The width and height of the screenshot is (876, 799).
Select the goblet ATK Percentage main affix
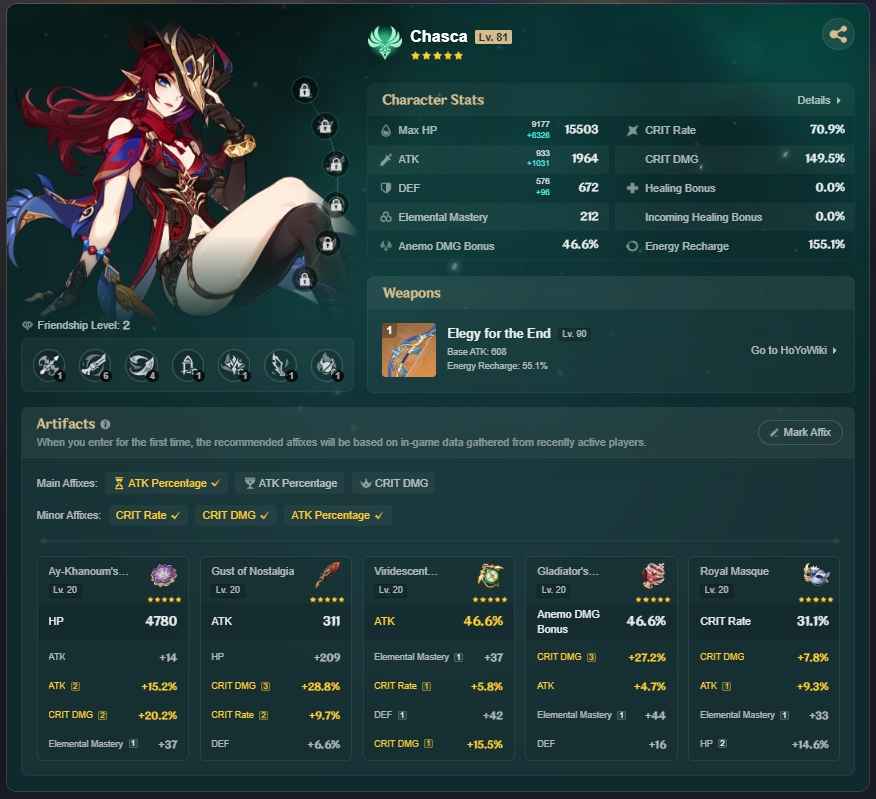(x=290, y=483)
